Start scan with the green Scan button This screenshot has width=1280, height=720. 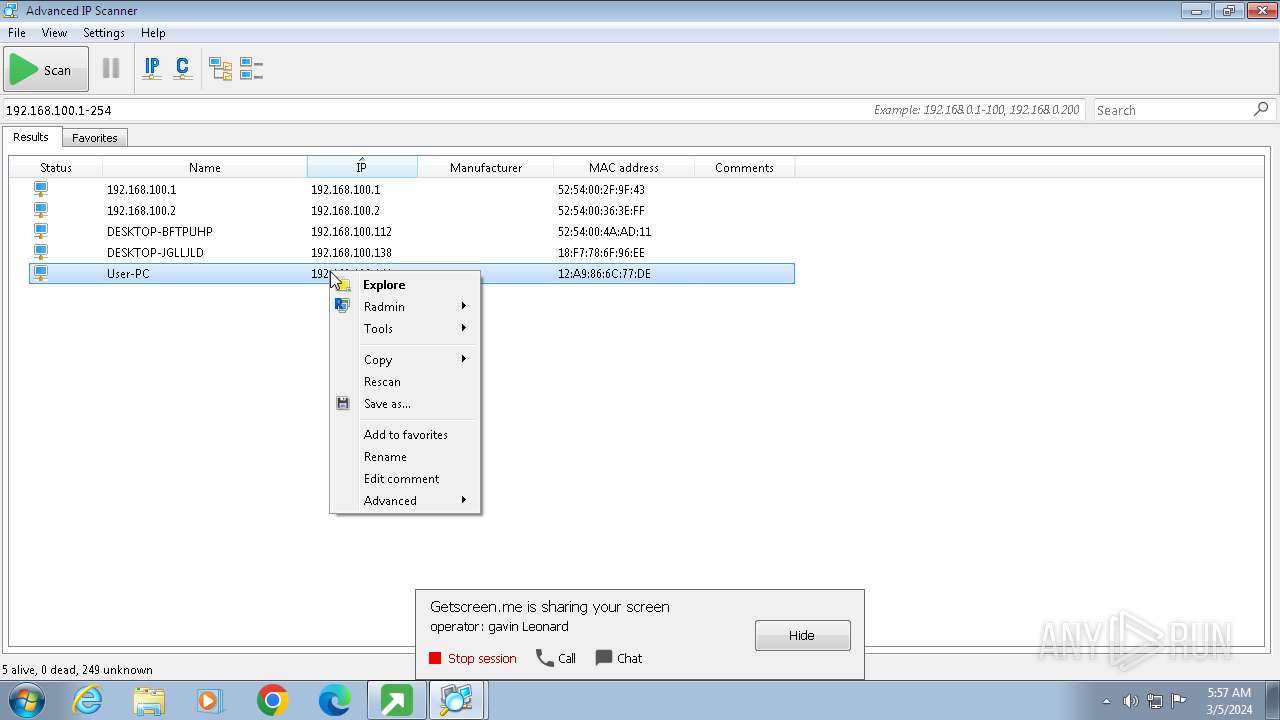click(x=46, y=69)
